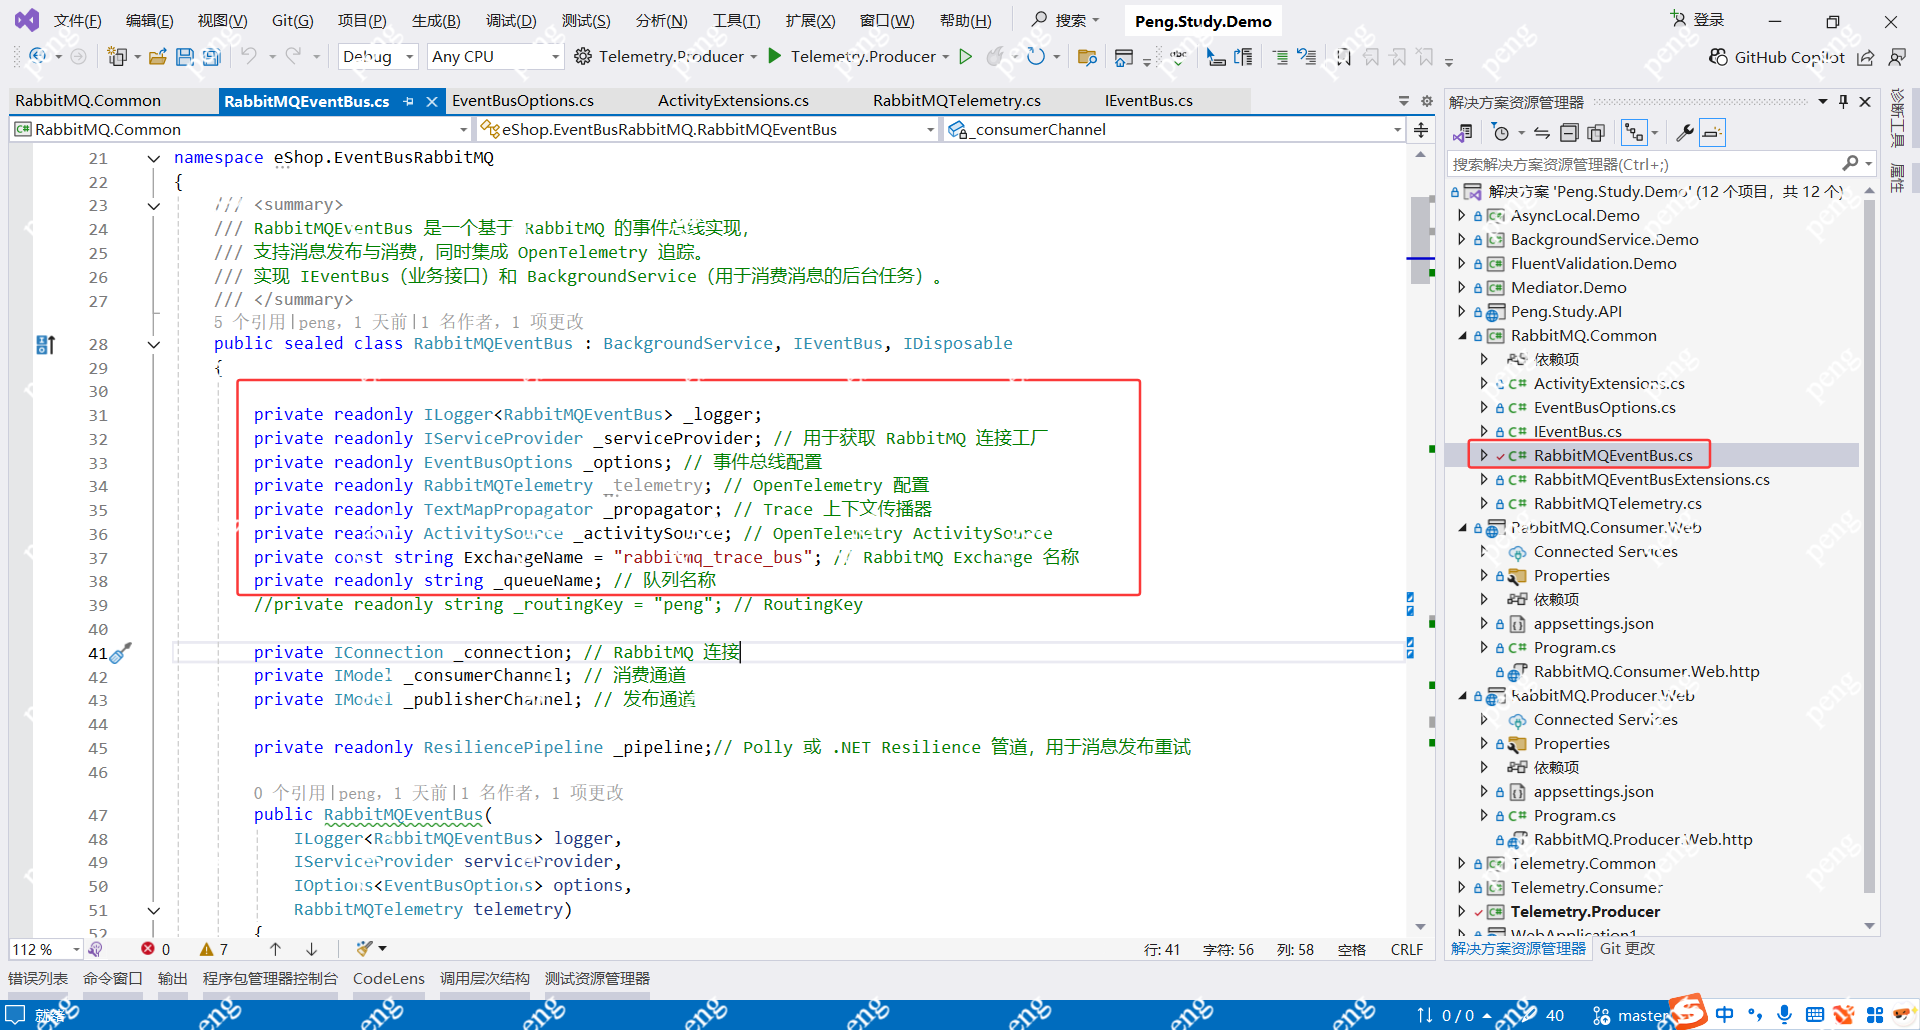The width and height of the screenshot is (1920, 1030).
Task: Click the Pending Changes Filter clock icon
Action: [x=1501, y=132]
